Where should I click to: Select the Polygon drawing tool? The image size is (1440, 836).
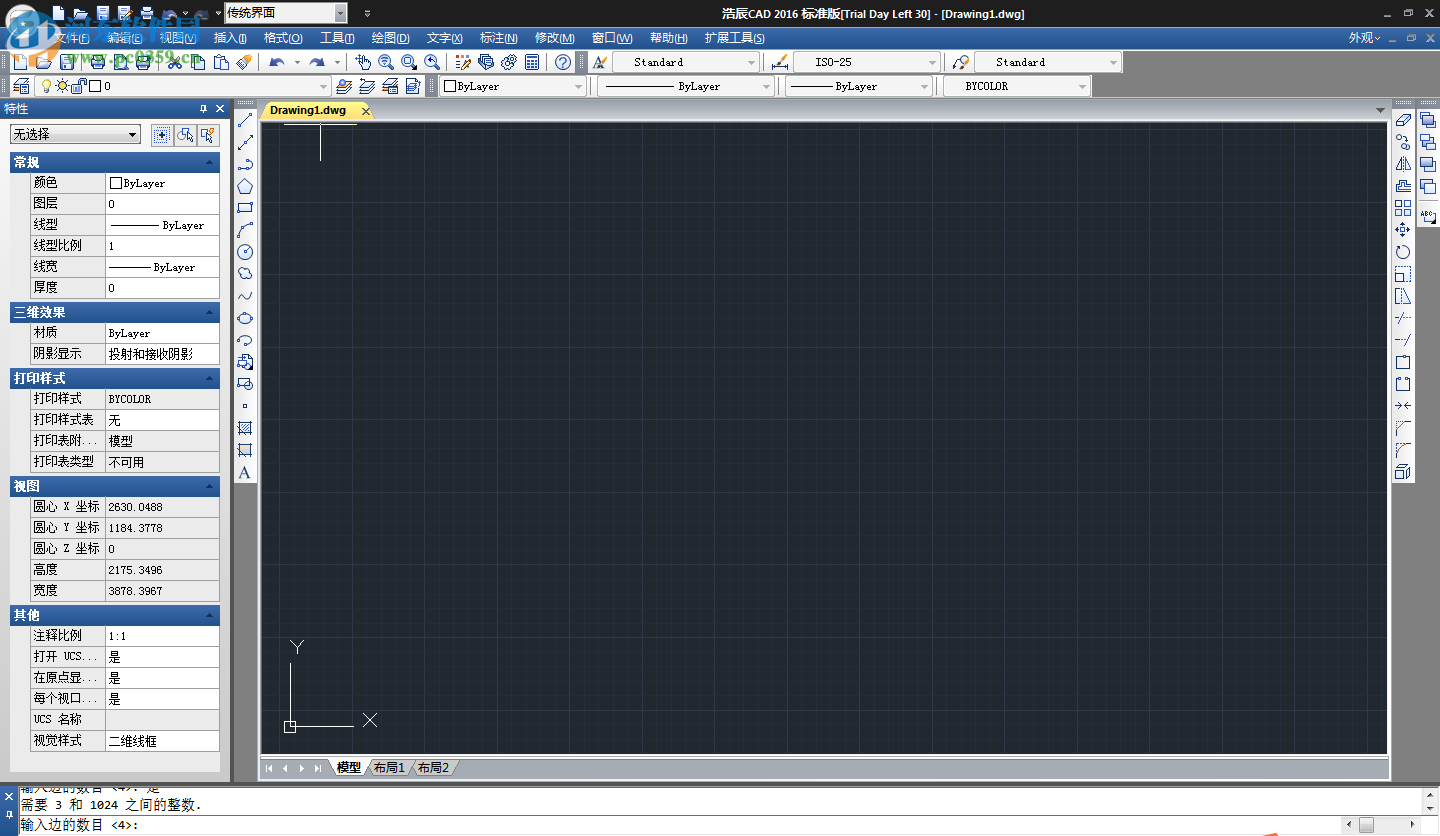[x=245, y=186]
